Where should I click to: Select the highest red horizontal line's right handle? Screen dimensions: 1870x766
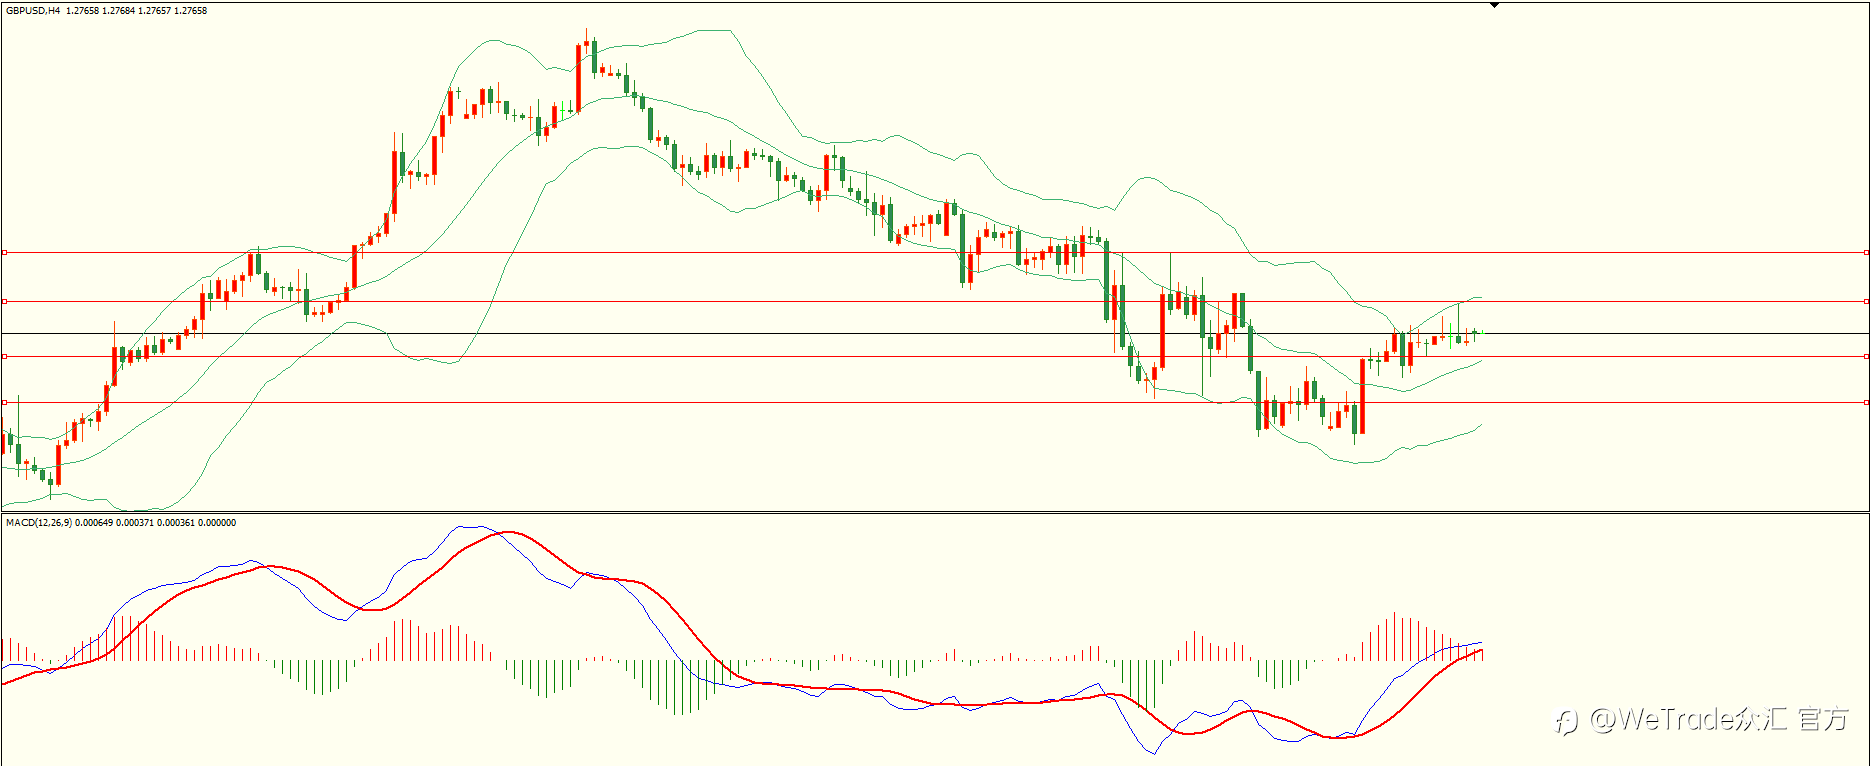[1866, 253]
